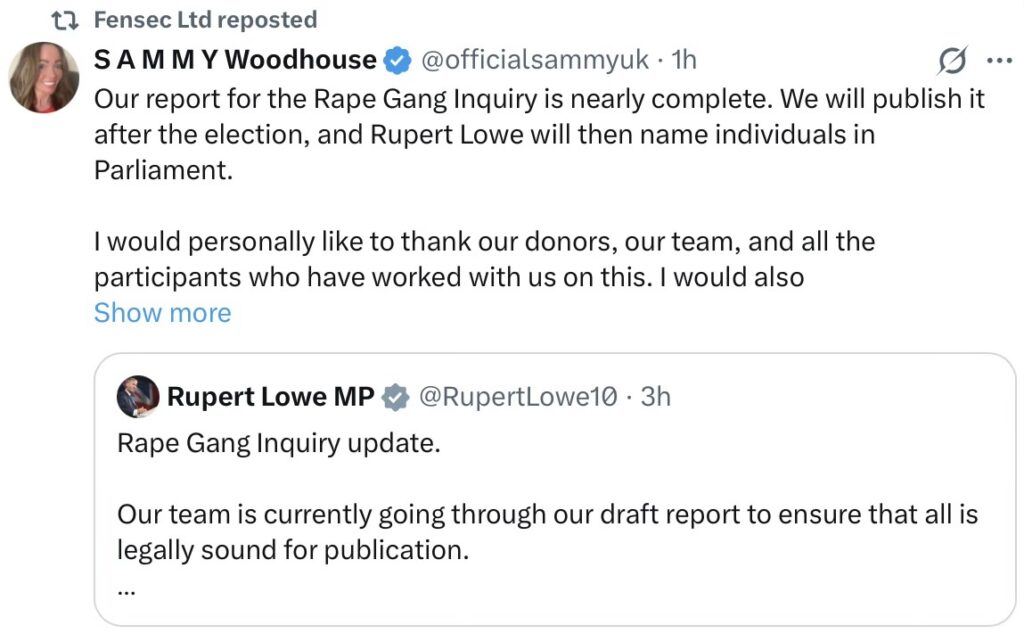Click the Rupert Lowe MP name
This screenshot has width=1024, height=642.
(x=270, y=397)
